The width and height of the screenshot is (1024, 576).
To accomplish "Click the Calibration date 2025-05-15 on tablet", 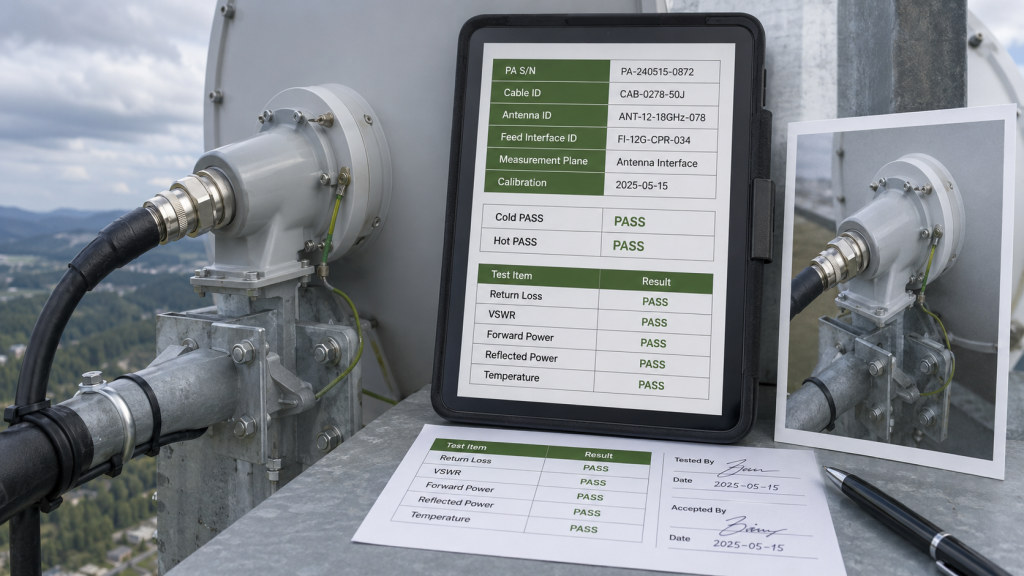I will click(641, 185).
